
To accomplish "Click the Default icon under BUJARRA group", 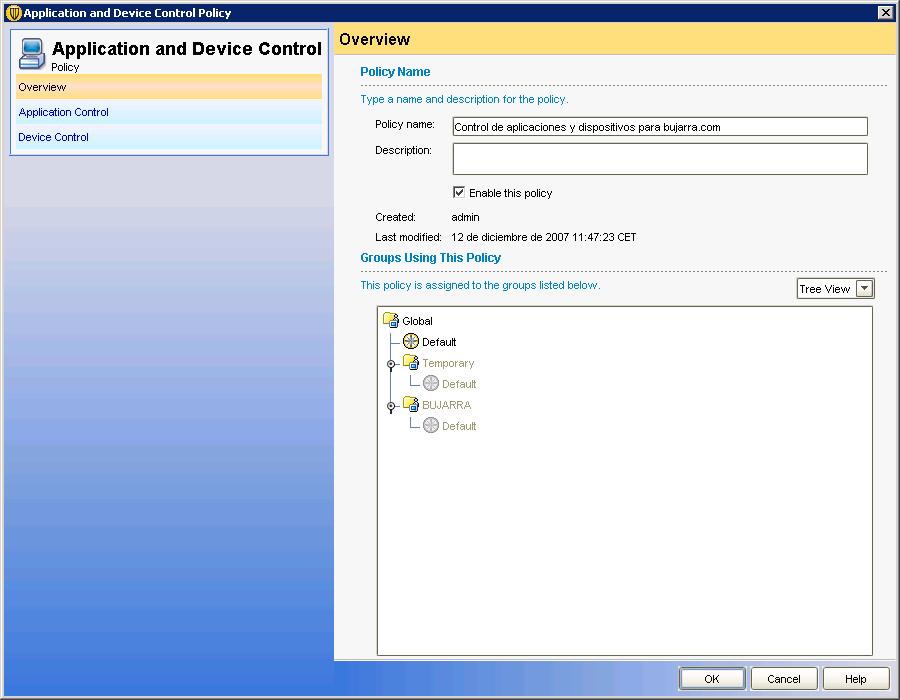I will (x=431, y=426).
